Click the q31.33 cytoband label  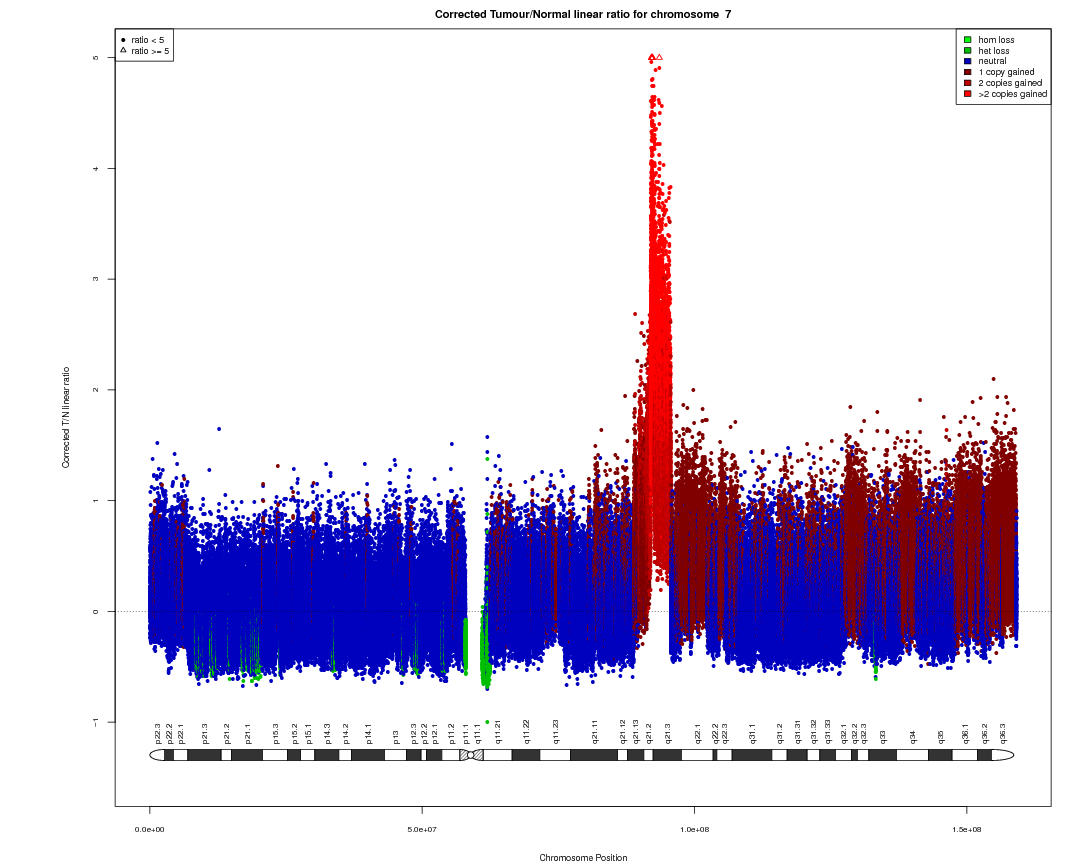827,732
